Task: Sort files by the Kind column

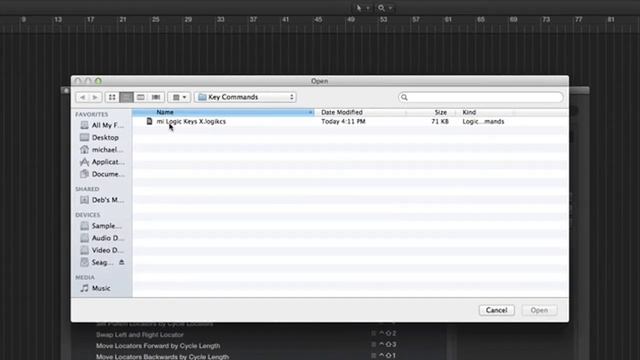Action: pyautogui.click(x=486, y=112)
